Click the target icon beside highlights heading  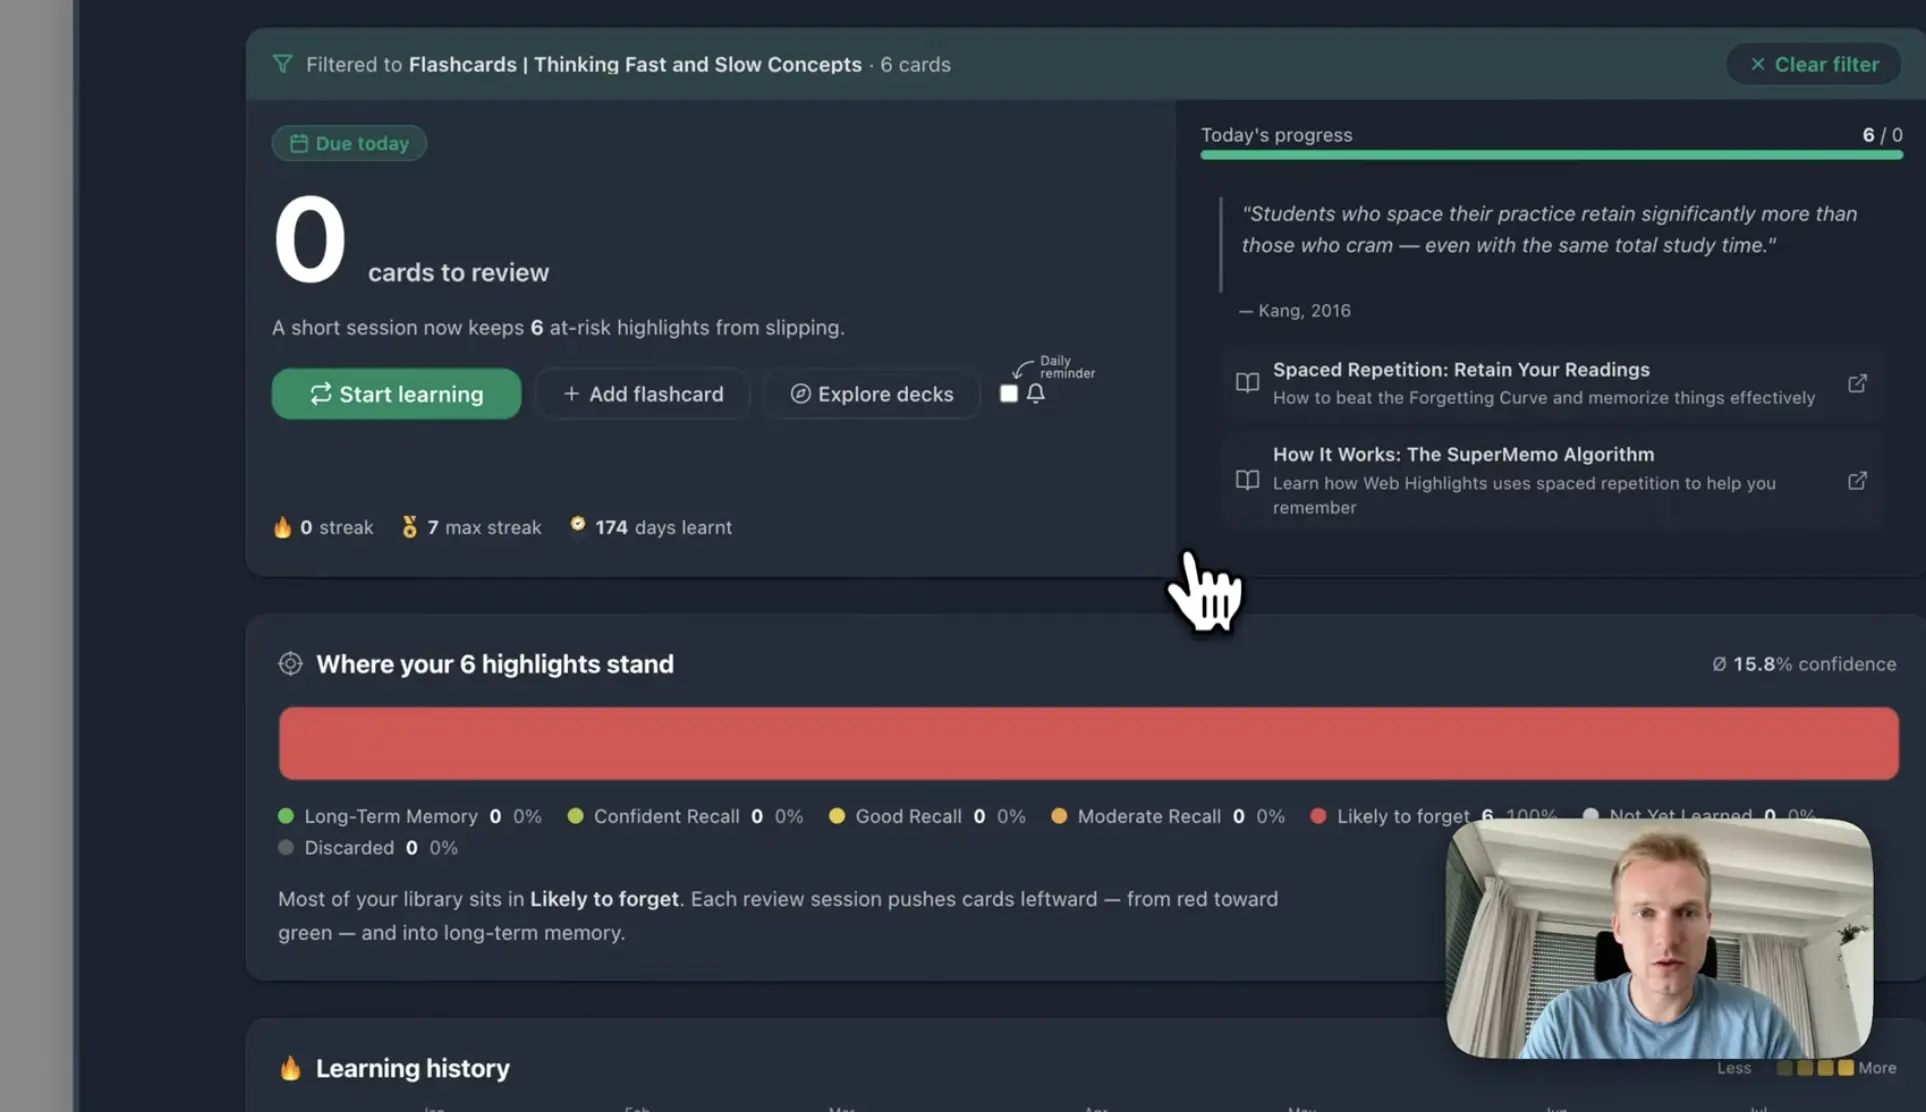(x=290, y=664)
